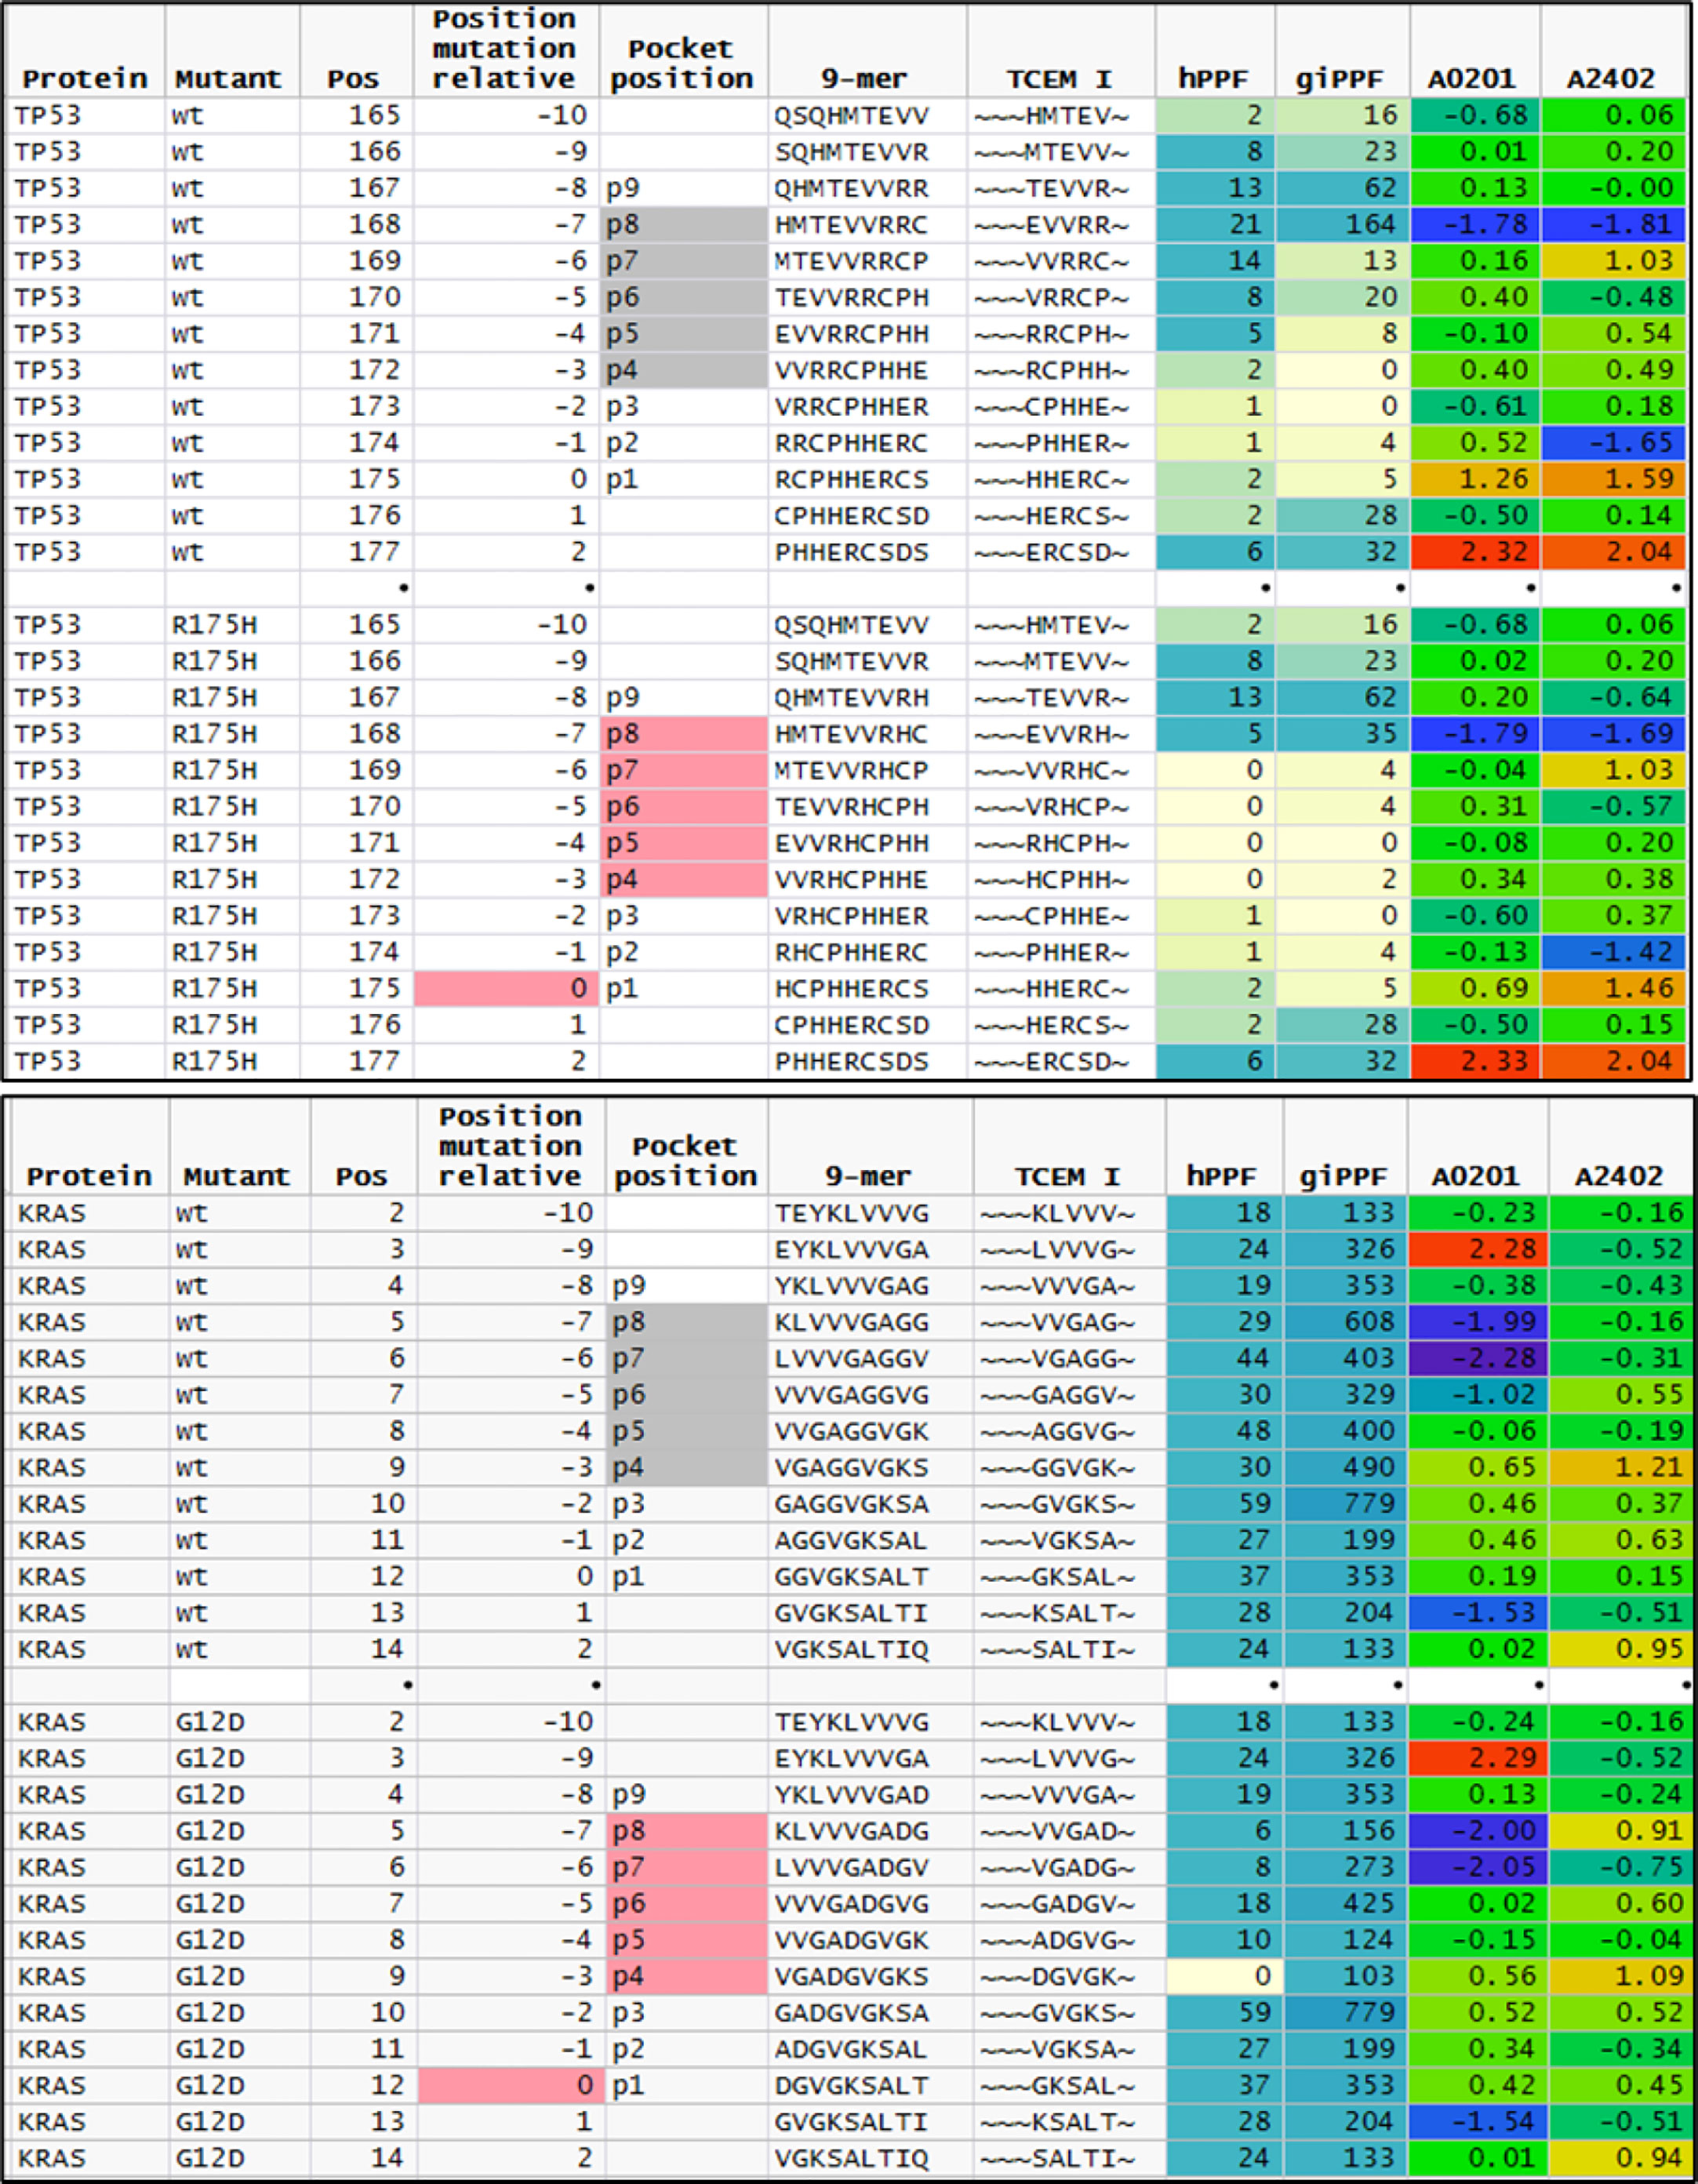Click the A2402 value 1.09
This screenshot has width=1698, height=2184.
click(1621, 1977)
